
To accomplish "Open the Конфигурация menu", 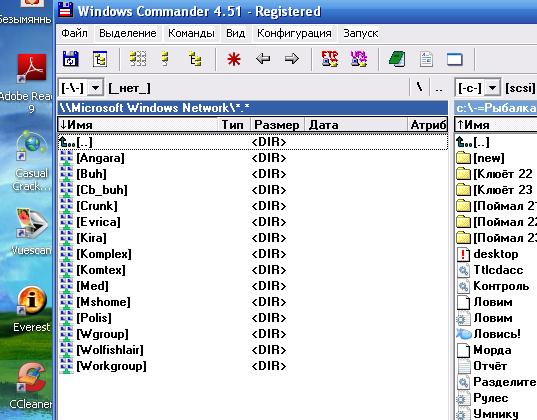I will click(x=294, y=33).
